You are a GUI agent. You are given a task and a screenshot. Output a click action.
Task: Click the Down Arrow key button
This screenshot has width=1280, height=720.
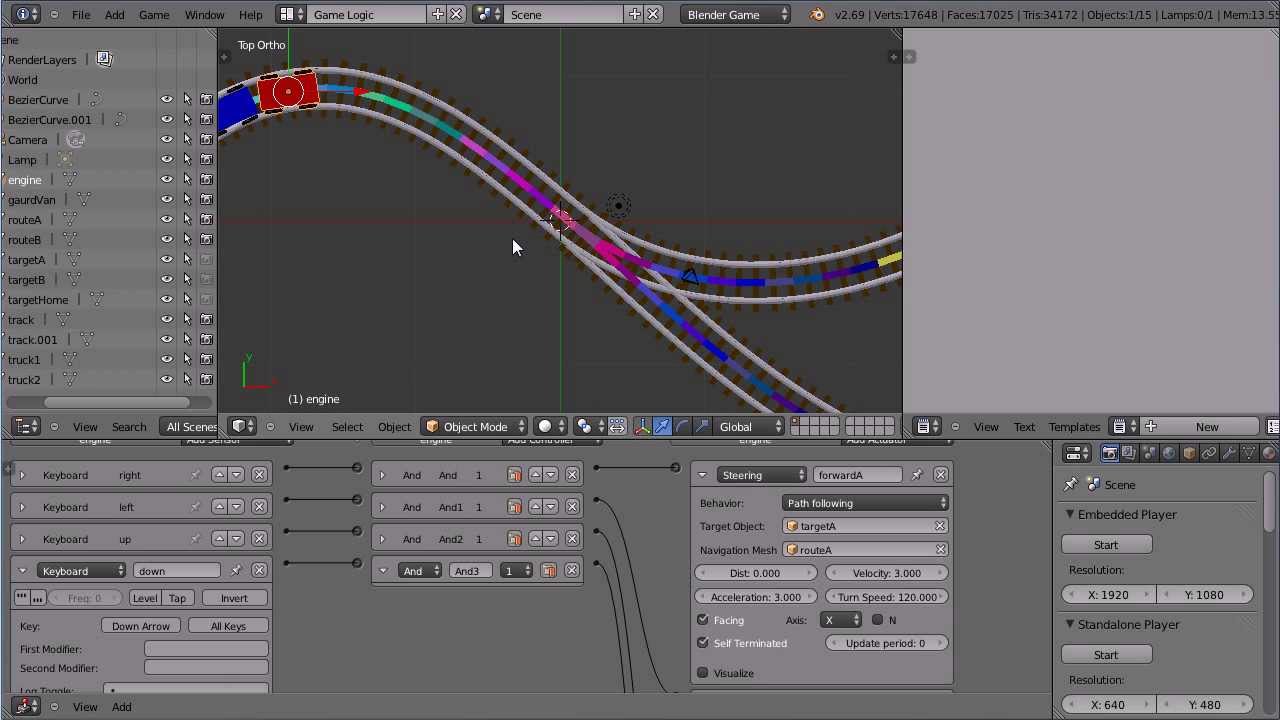pyautogui.click(x=141, y=626)
